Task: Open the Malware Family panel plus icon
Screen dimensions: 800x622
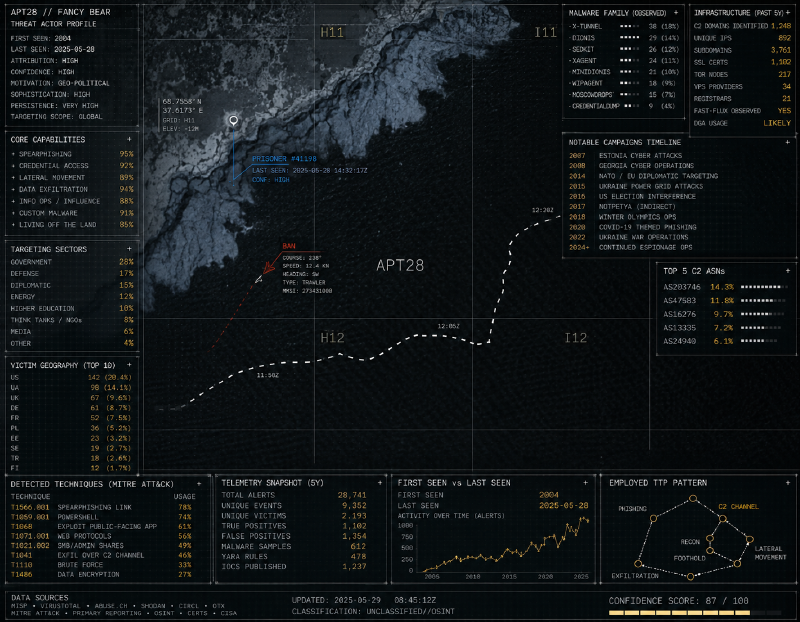Action: pos(676,13)
